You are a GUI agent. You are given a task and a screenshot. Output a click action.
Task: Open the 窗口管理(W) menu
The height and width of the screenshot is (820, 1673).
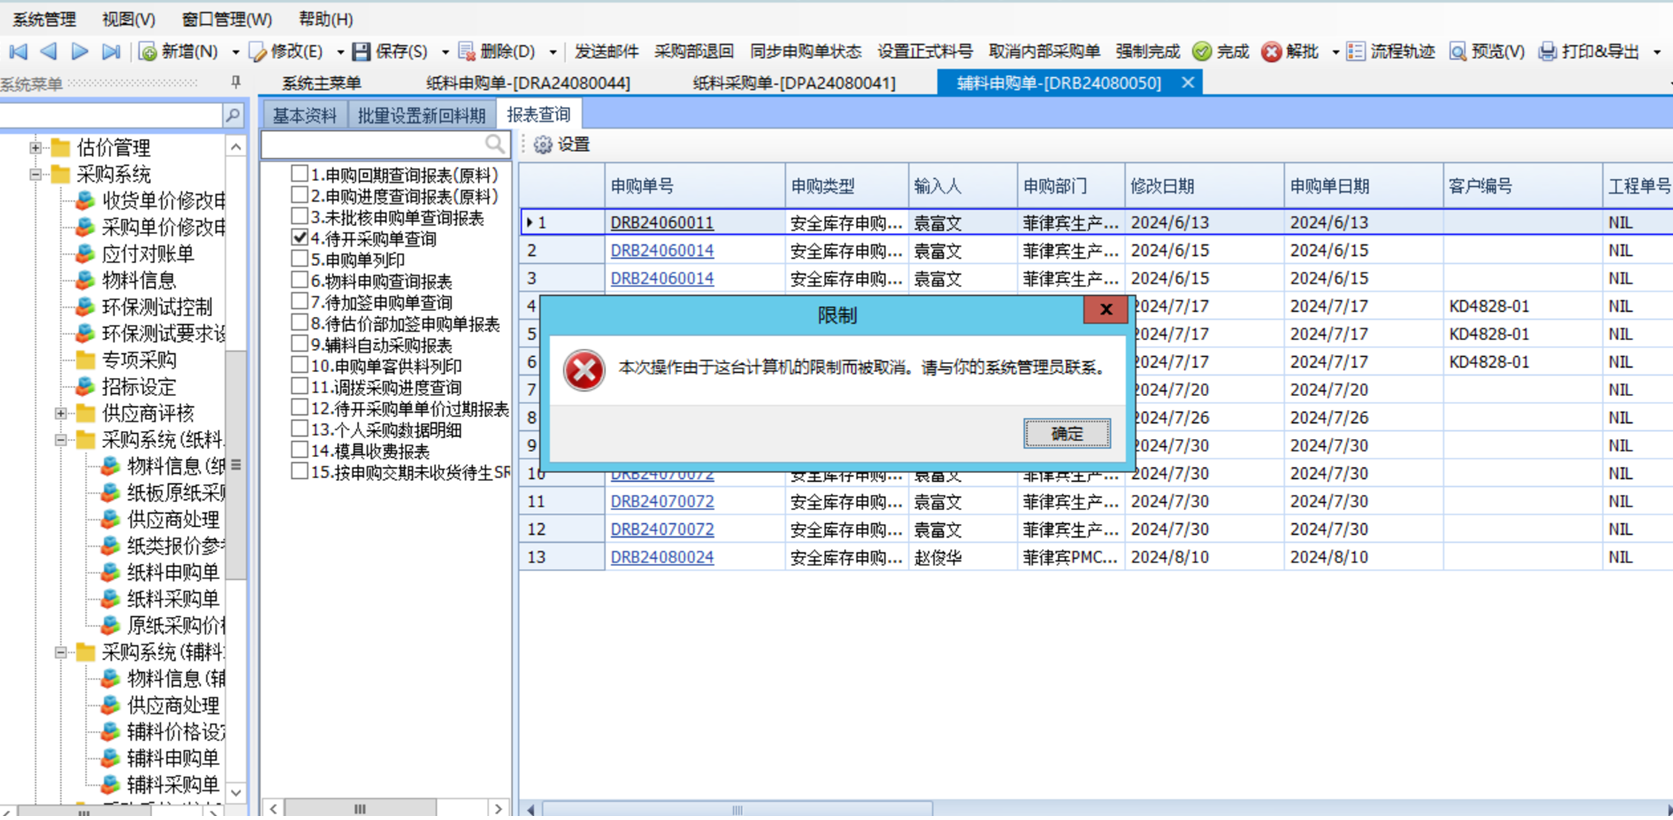tap(227, 19)
